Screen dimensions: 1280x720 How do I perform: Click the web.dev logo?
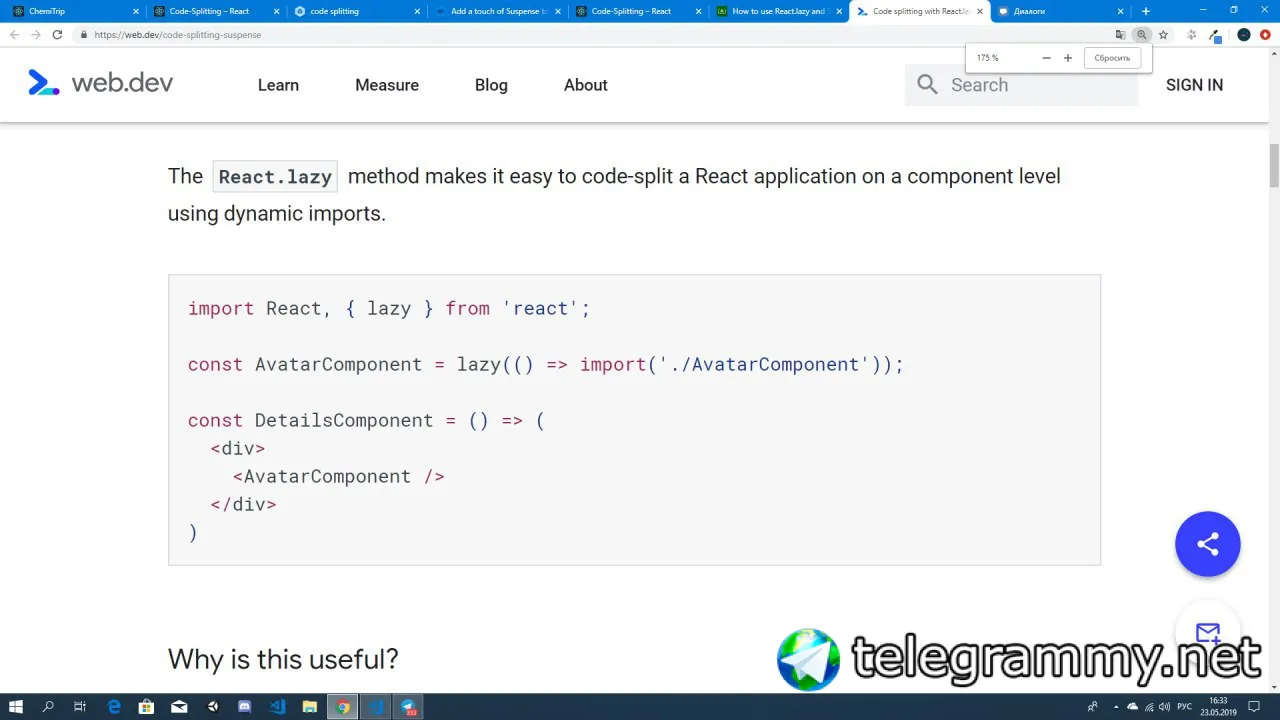tap(100, 84)
